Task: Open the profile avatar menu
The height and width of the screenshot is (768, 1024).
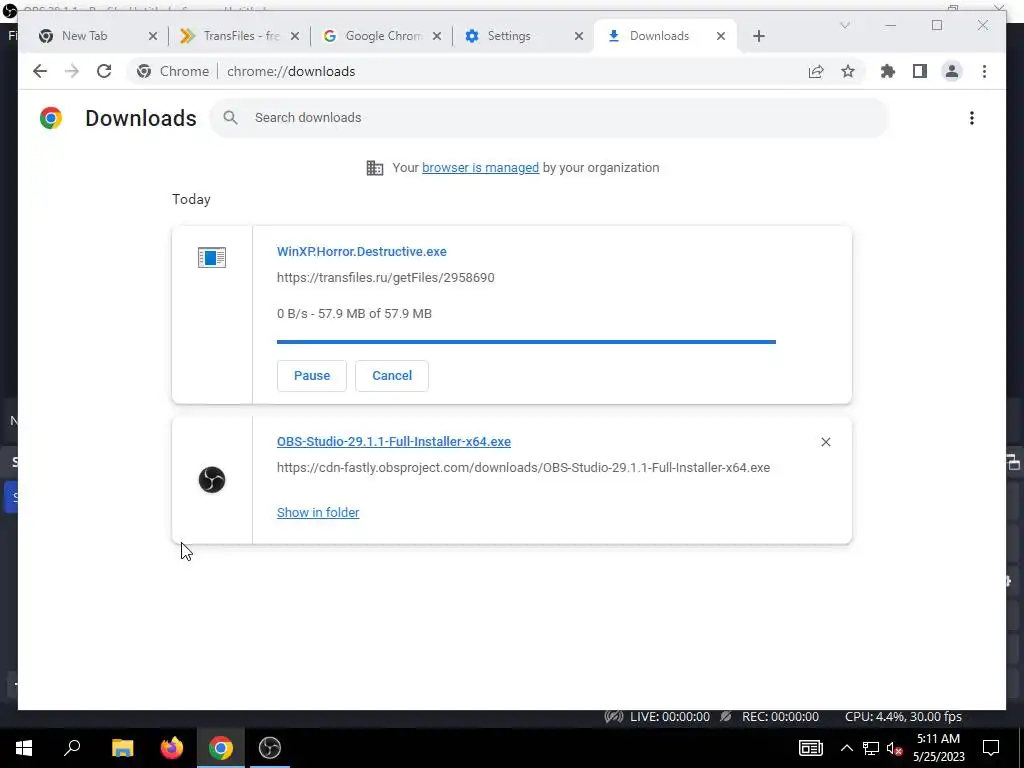Action: tap(952, 71)
